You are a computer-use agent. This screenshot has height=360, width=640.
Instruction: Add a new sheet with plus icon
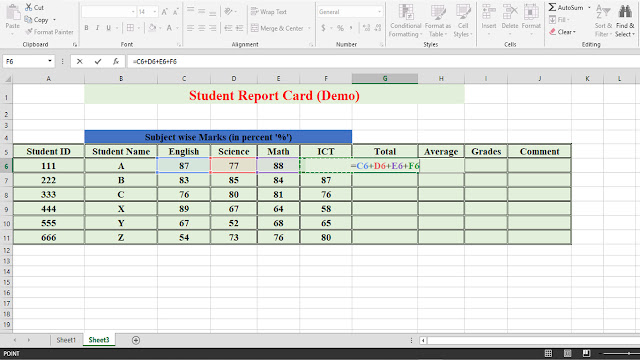coord(136,340)
